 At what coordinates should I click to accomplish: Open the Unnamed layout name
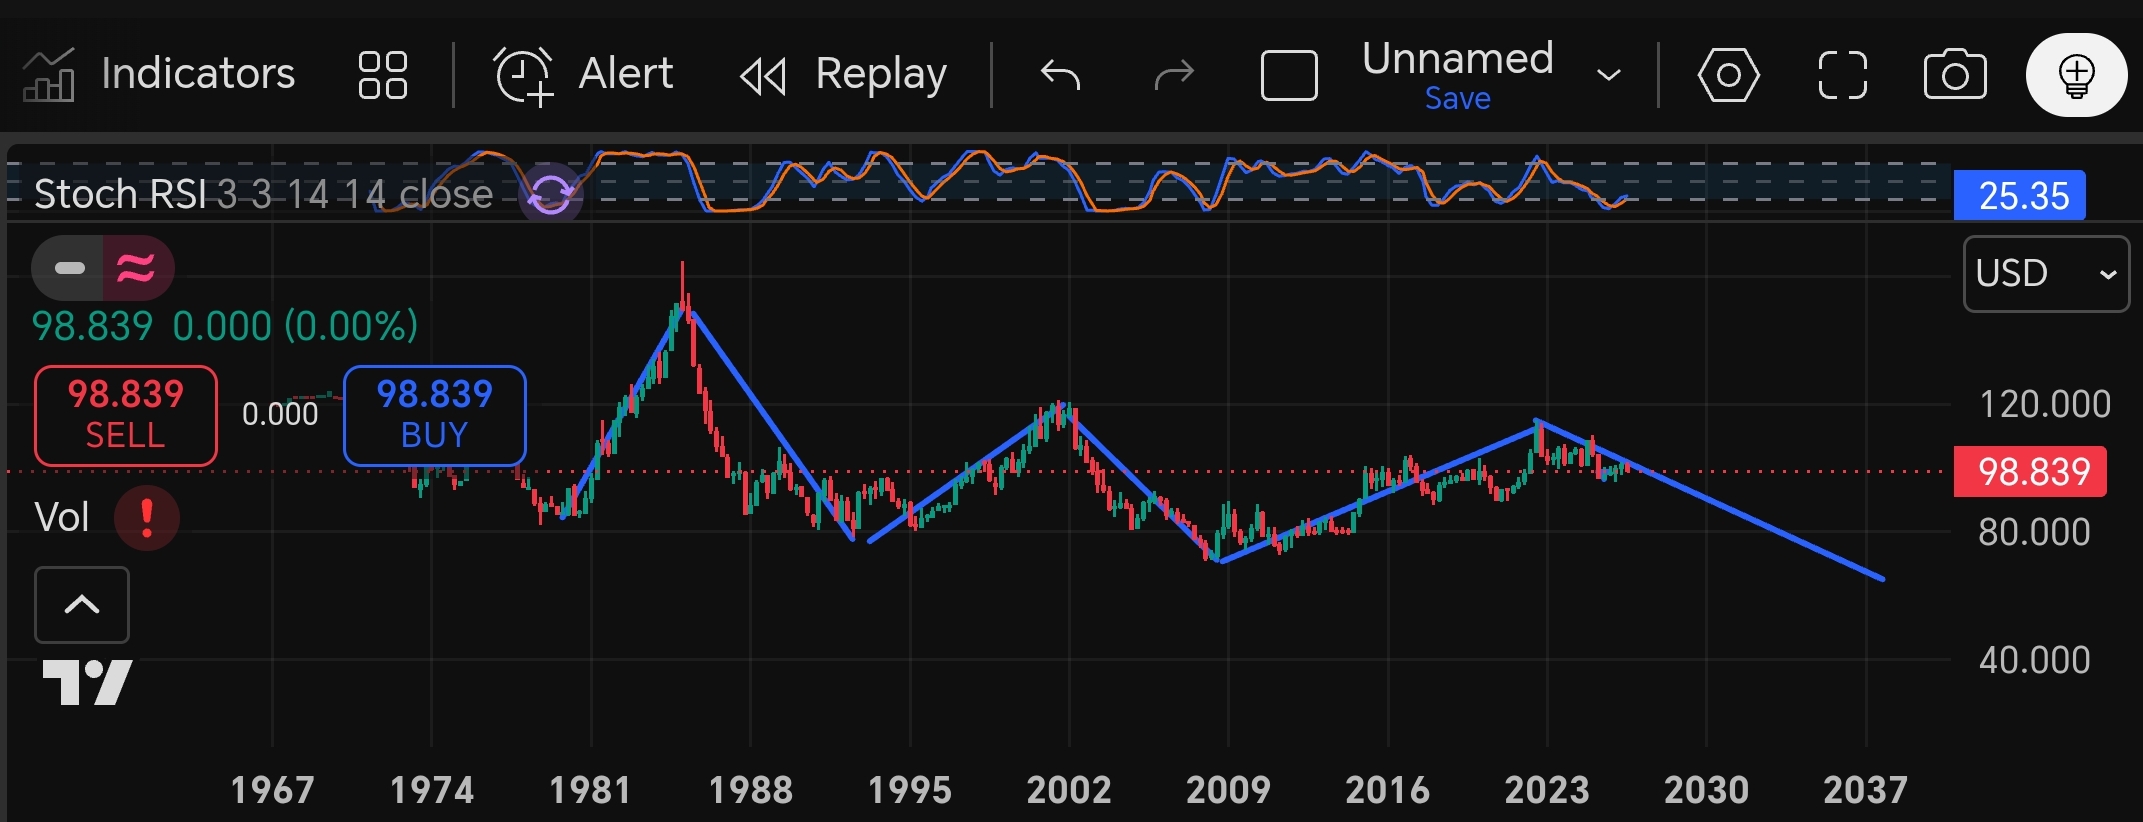[1457, 58]
